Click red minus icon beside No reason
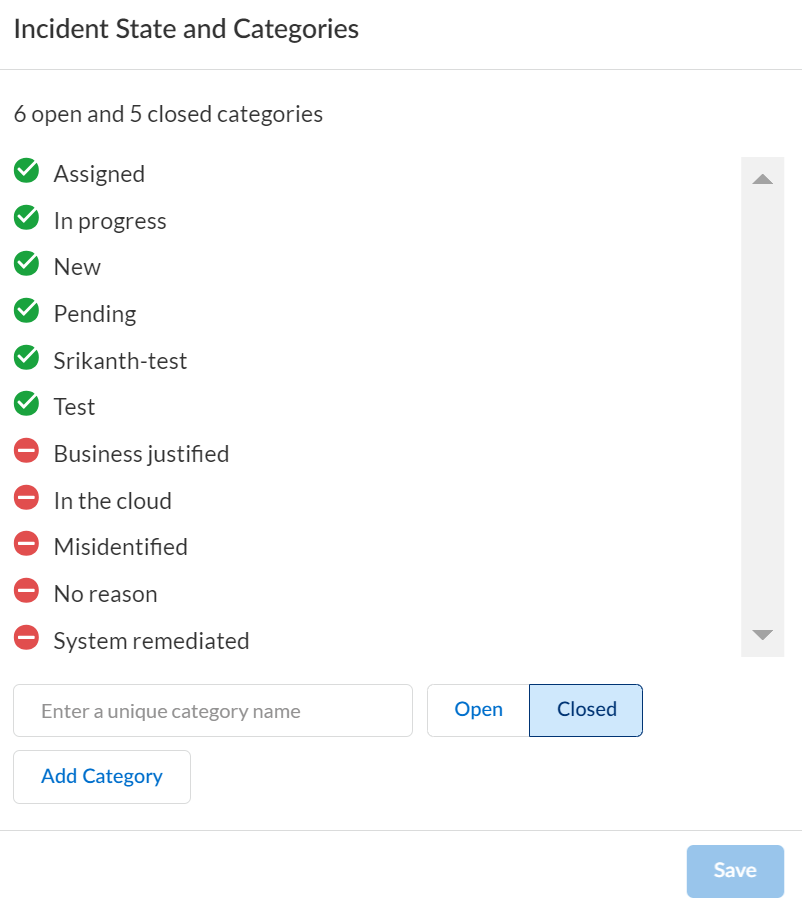 pos(26,591)
